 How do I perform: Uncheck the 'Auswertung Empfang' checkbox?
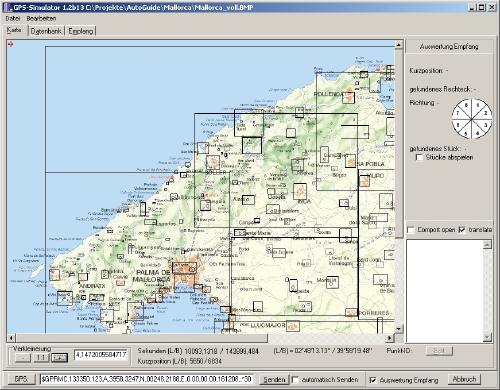tap(373, 380)
